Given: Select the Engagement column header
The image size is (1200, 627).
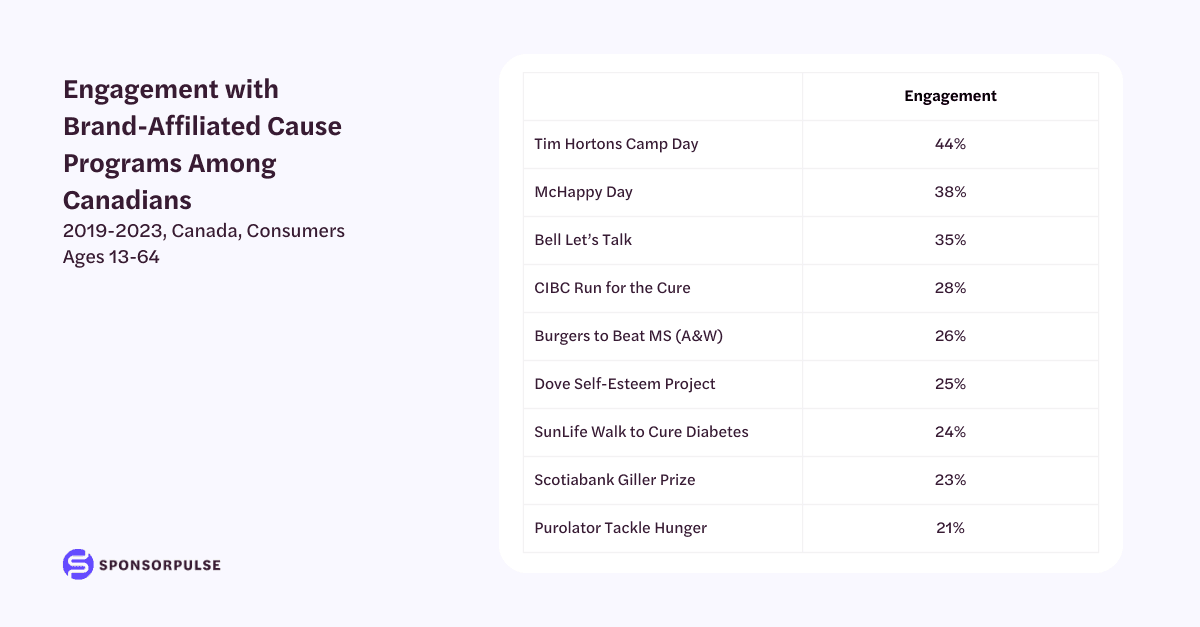Looking at the screenshot, I should (x=950, y=97).
